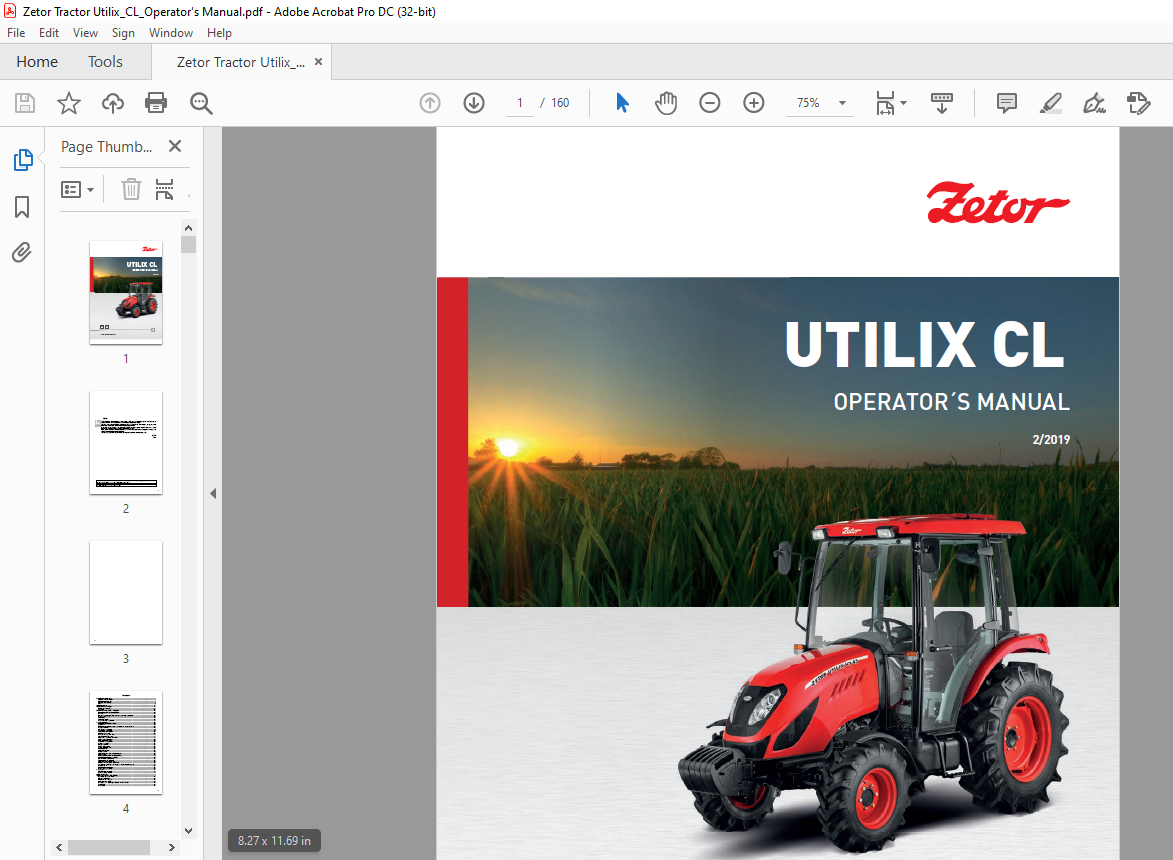
Task: Click the Stamp/send for review icon
Action: [x=1139, y=103]
